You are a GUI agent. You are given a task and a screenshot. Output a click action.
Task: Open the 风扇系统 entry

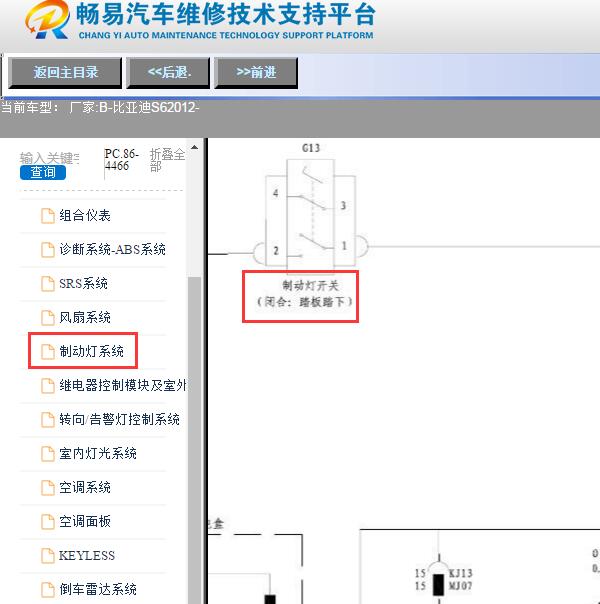[85, 318]
